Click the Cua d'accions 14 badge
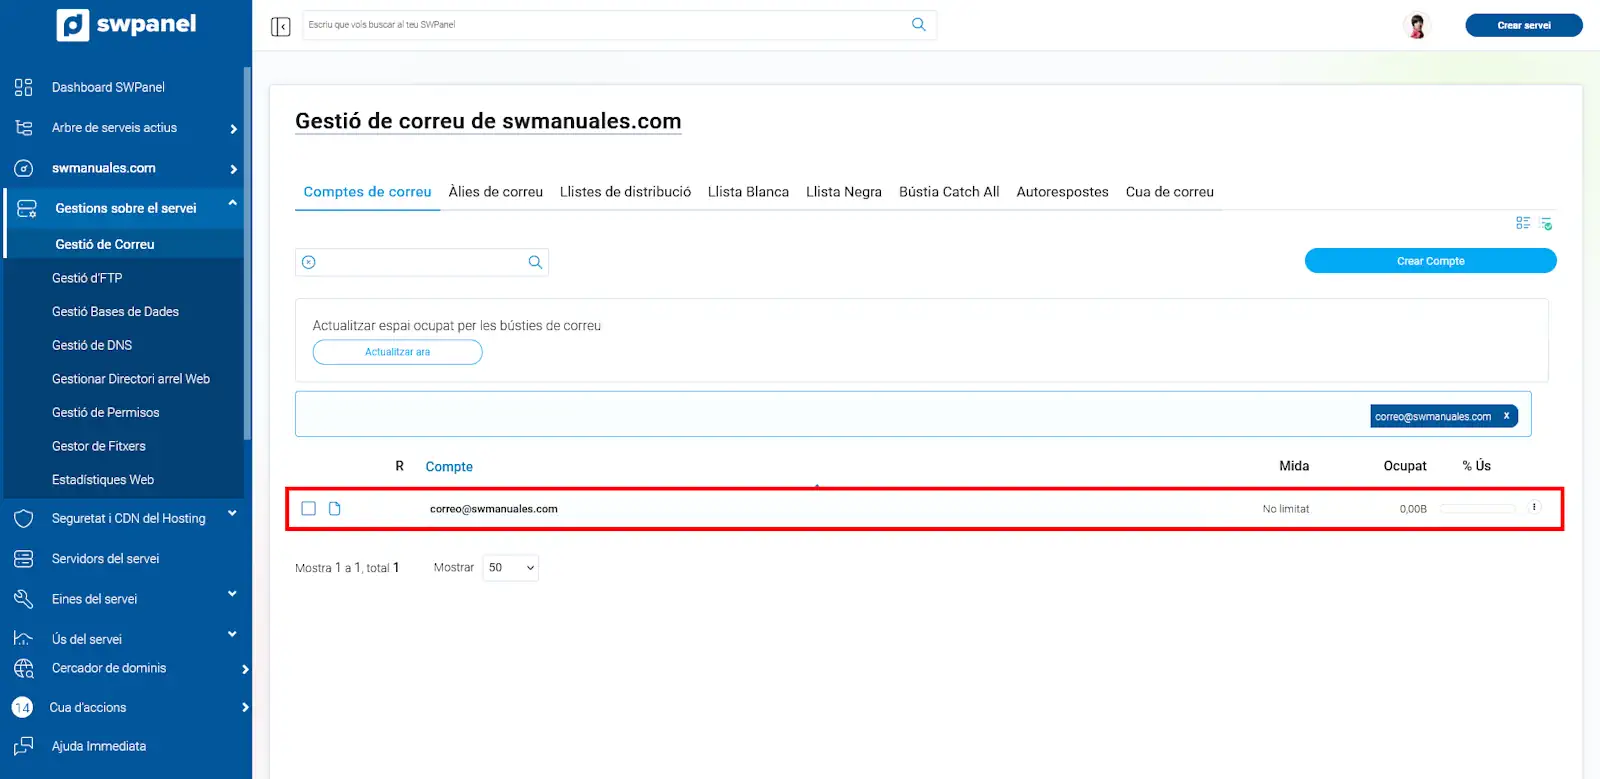 [x=22, y=707]
